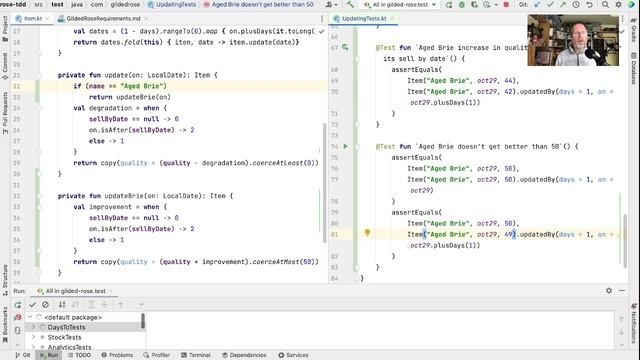
Task: Click the lightbulb intention icon on line 81
Action: coord(367,233)
